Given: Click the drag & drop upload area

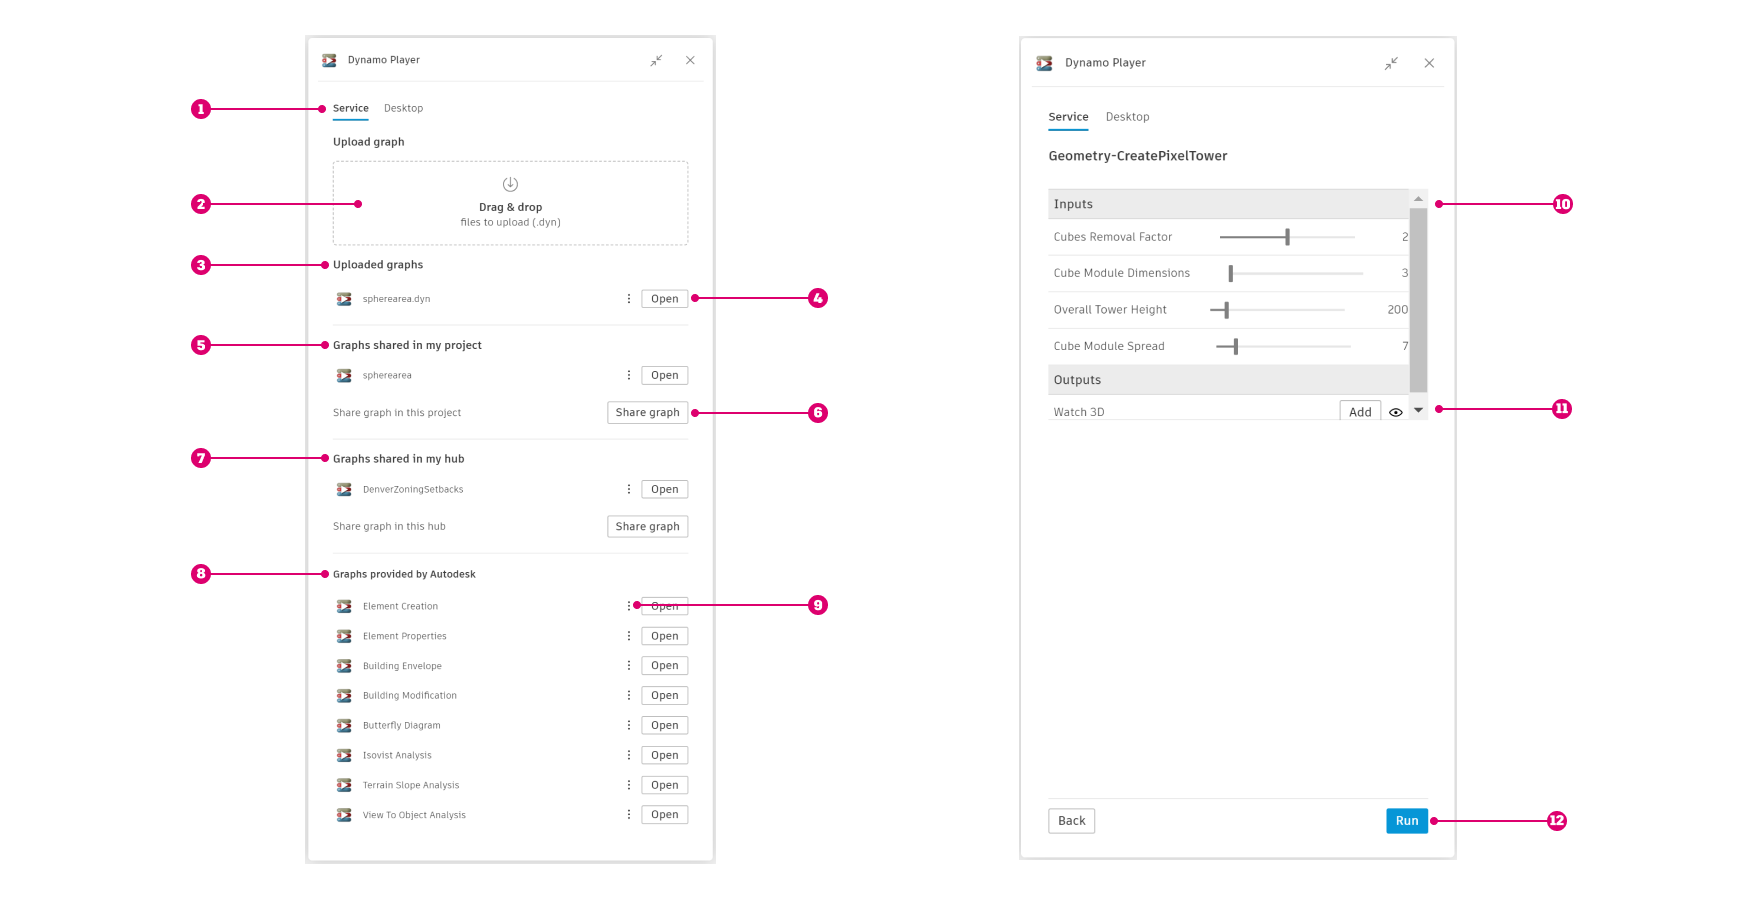Looking at the screenshot, I should [x=510, y=203].
